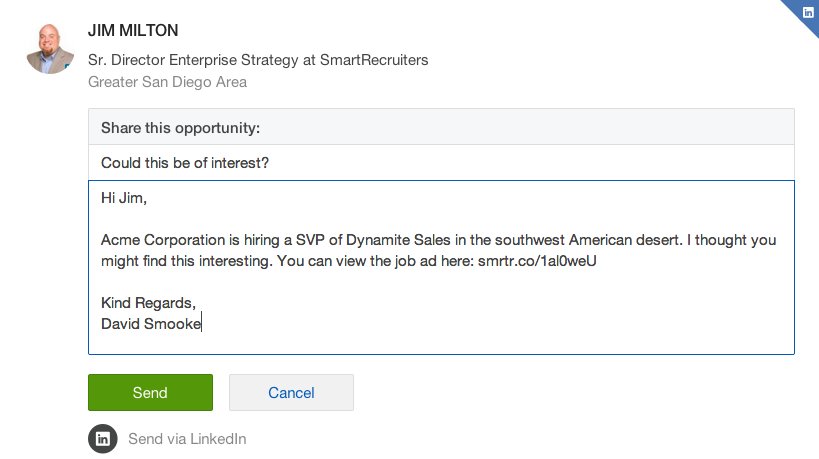This screenshot has width=819, height=459.
Task: Click the JIM MILTON name heading
Action: click(x=133, y=31)
